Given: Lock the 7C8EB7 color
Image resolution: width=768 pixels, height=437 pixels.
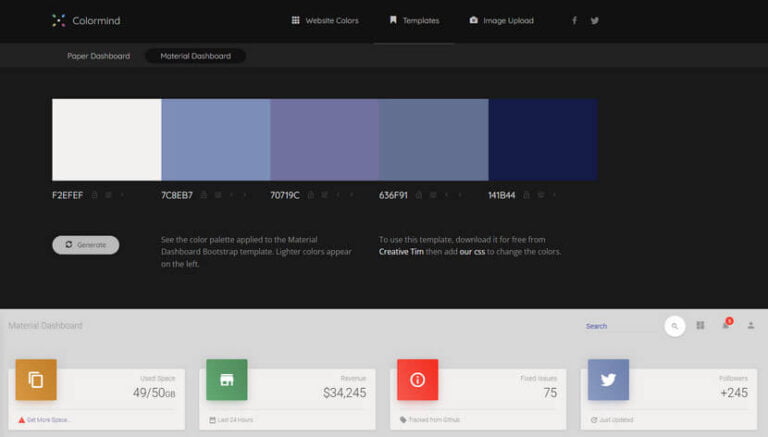Looking at the screenshot, I should coord(204,195).
